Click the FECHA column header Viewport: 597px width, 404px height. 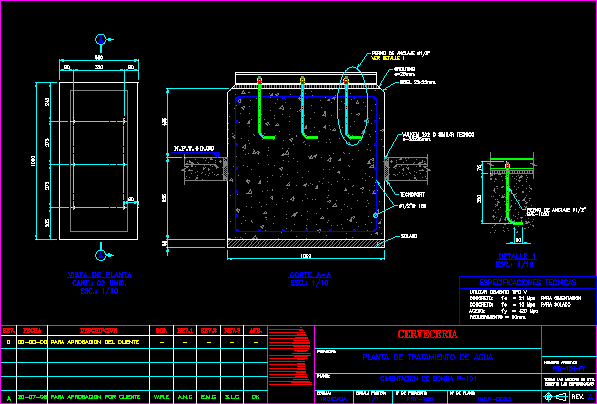click(x=32, y=331)
